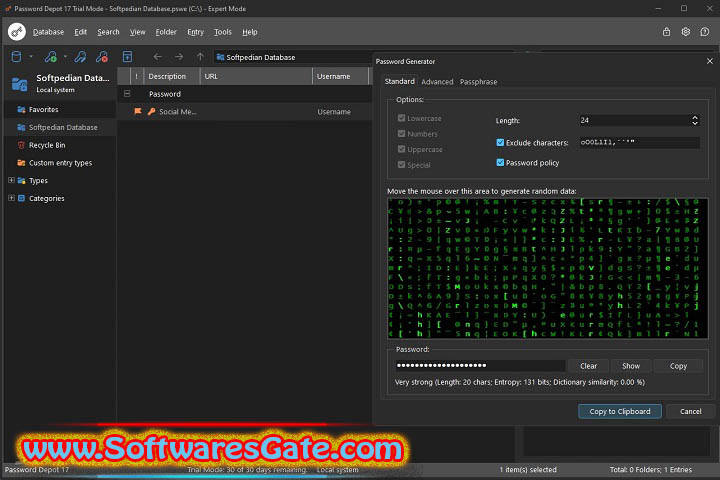Click the Copy to Clipboard button
Screen dimensions: 720x480
pos(620,411)
